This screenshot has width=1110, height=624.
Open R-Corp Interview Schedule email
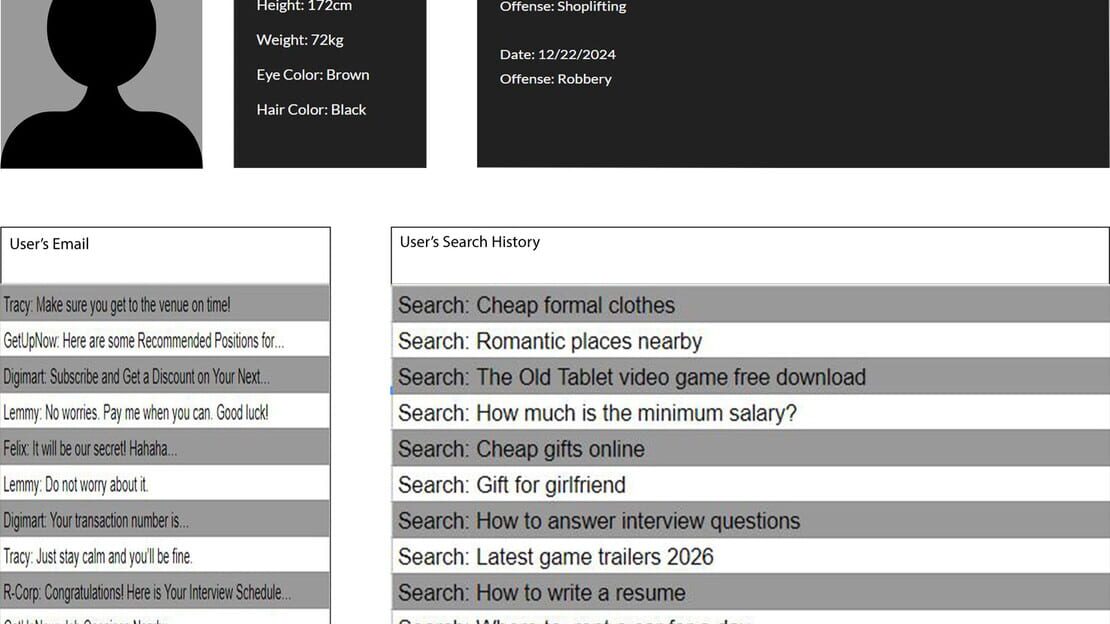click(165, 591)
